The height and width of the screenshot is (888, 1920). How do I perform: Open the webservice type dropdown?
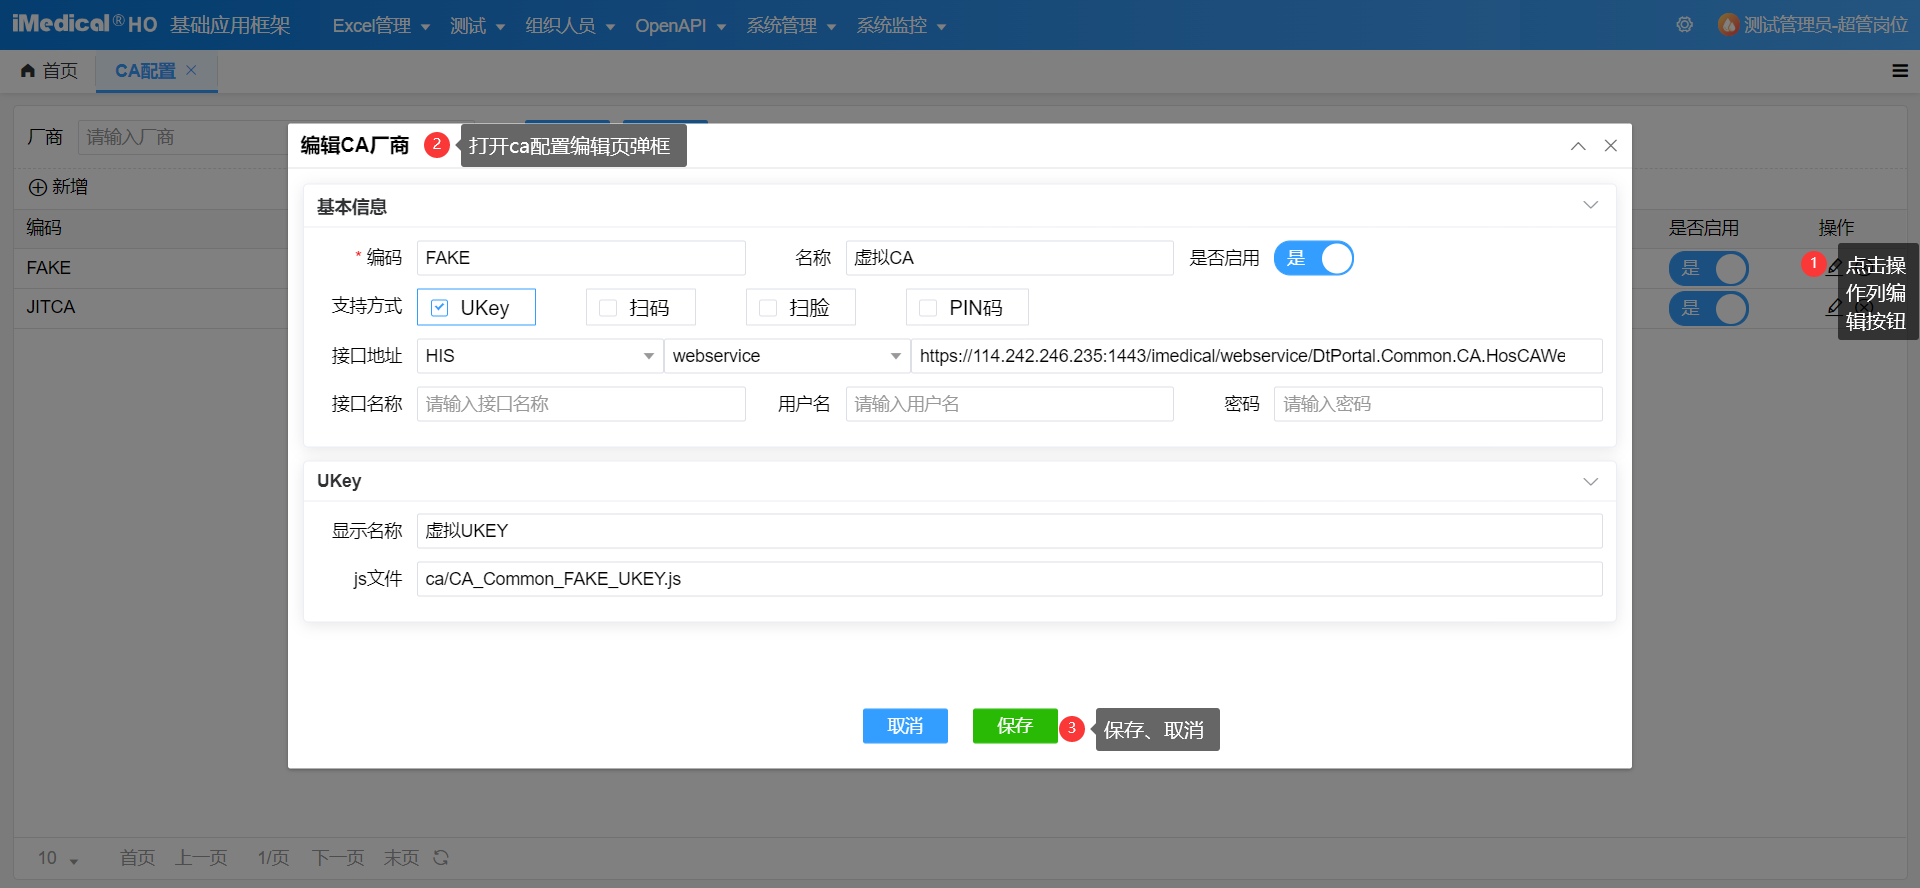click(x=787, y=356)
